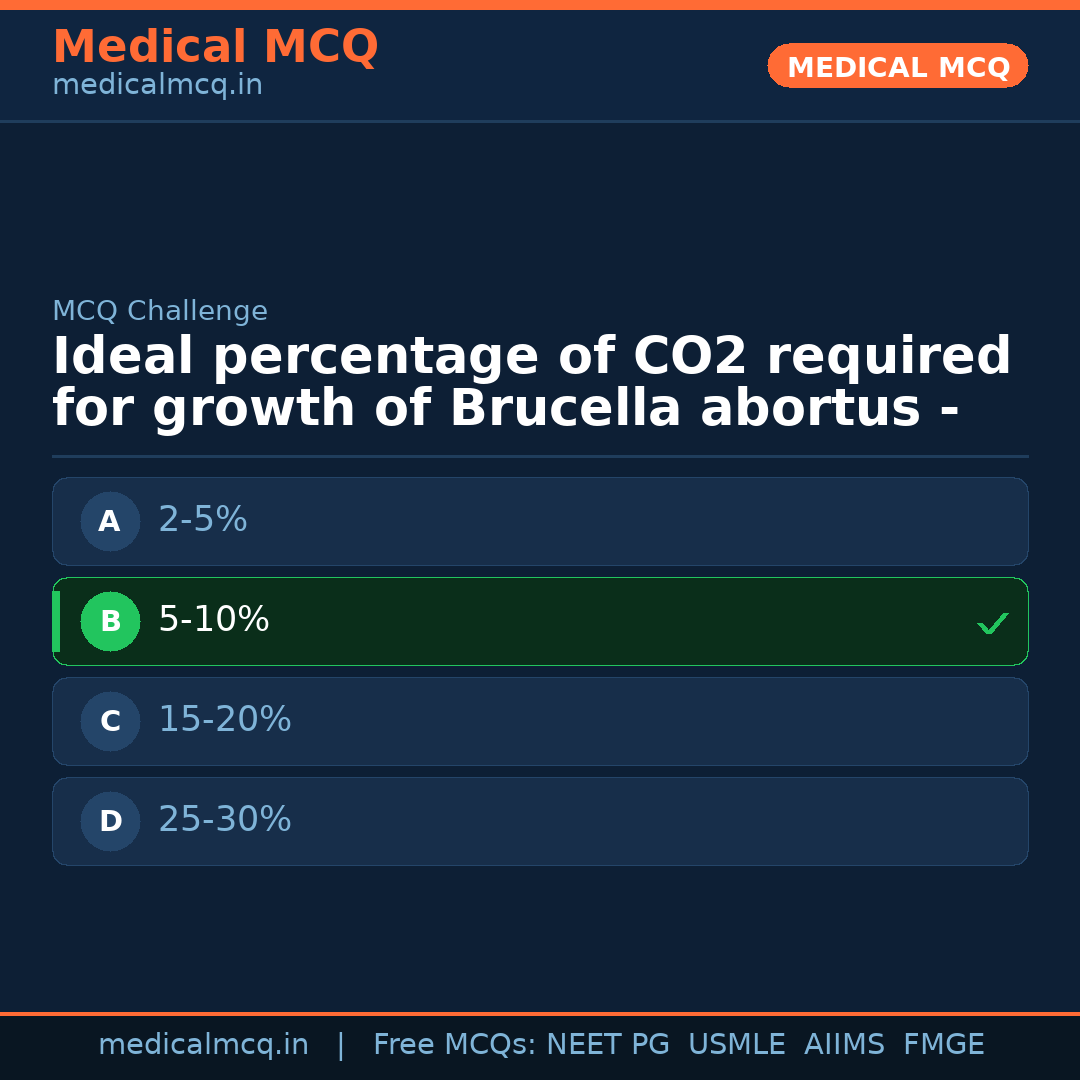The image size is (1080, 1080).
Task: Choose the 2-5% answer text
Action: coord(202,520)
